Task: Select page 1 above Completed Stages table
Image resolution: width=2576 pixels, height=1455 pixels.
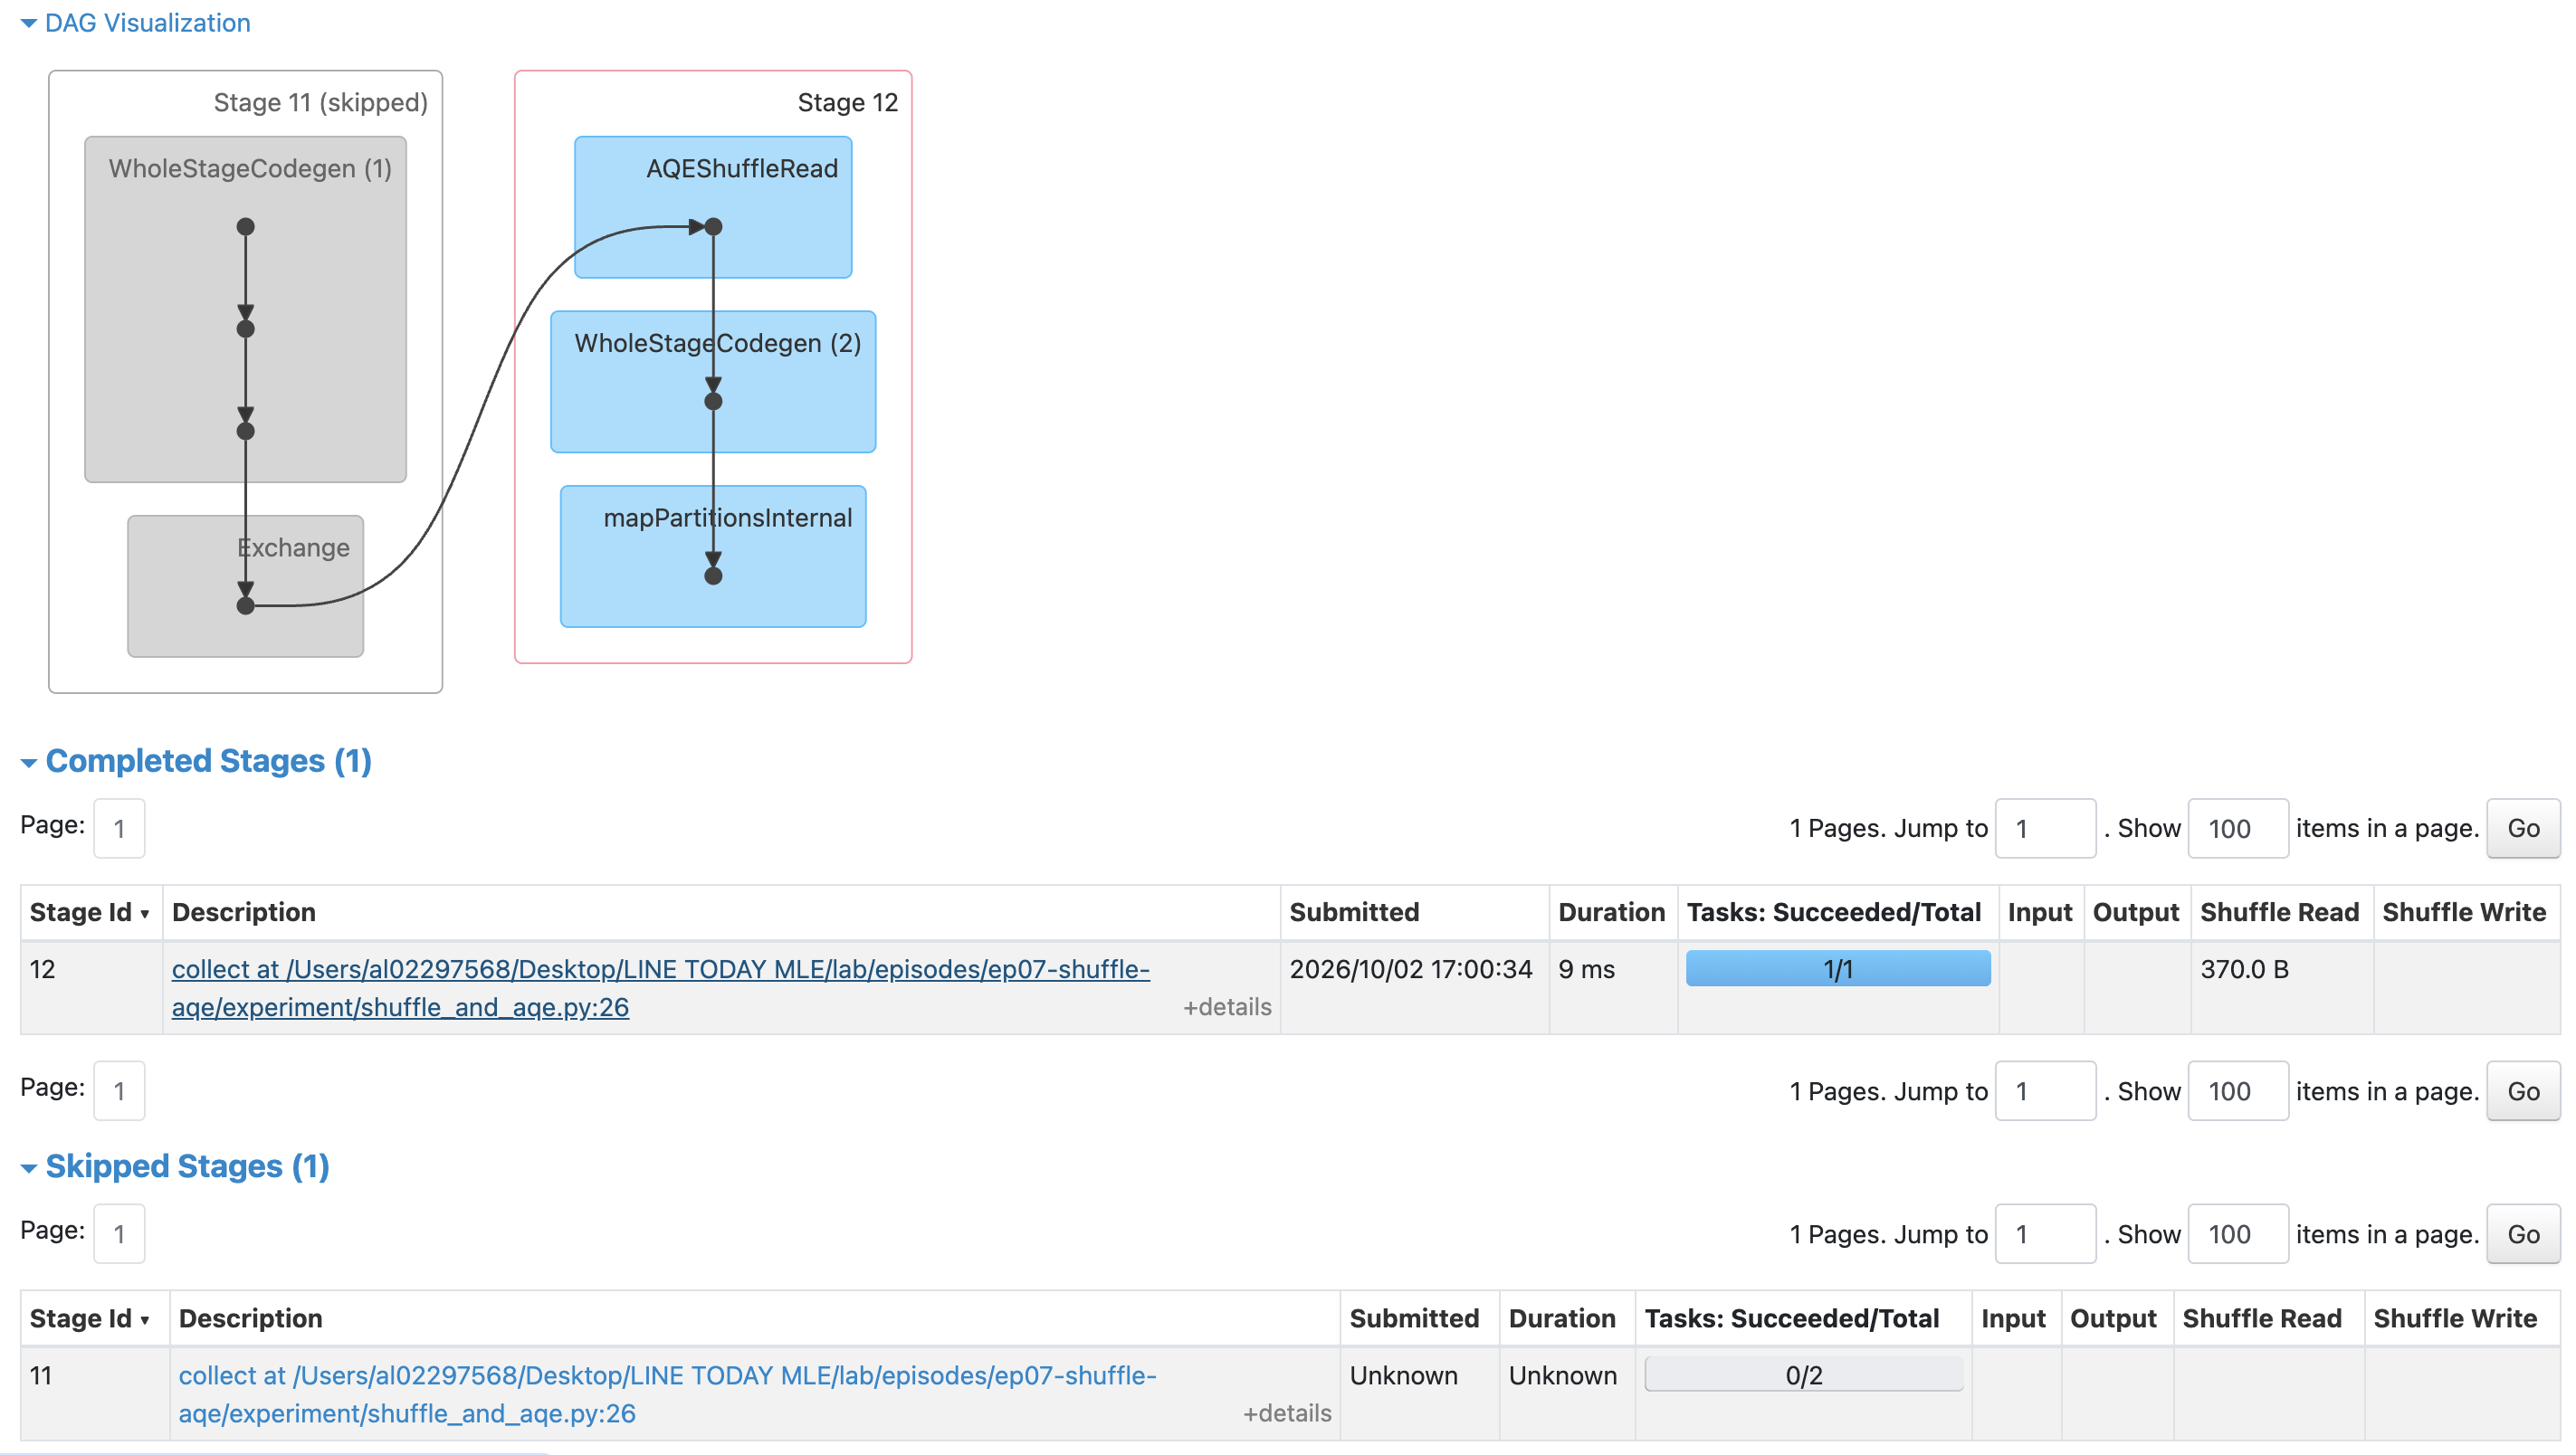Action: pos(119,828)
